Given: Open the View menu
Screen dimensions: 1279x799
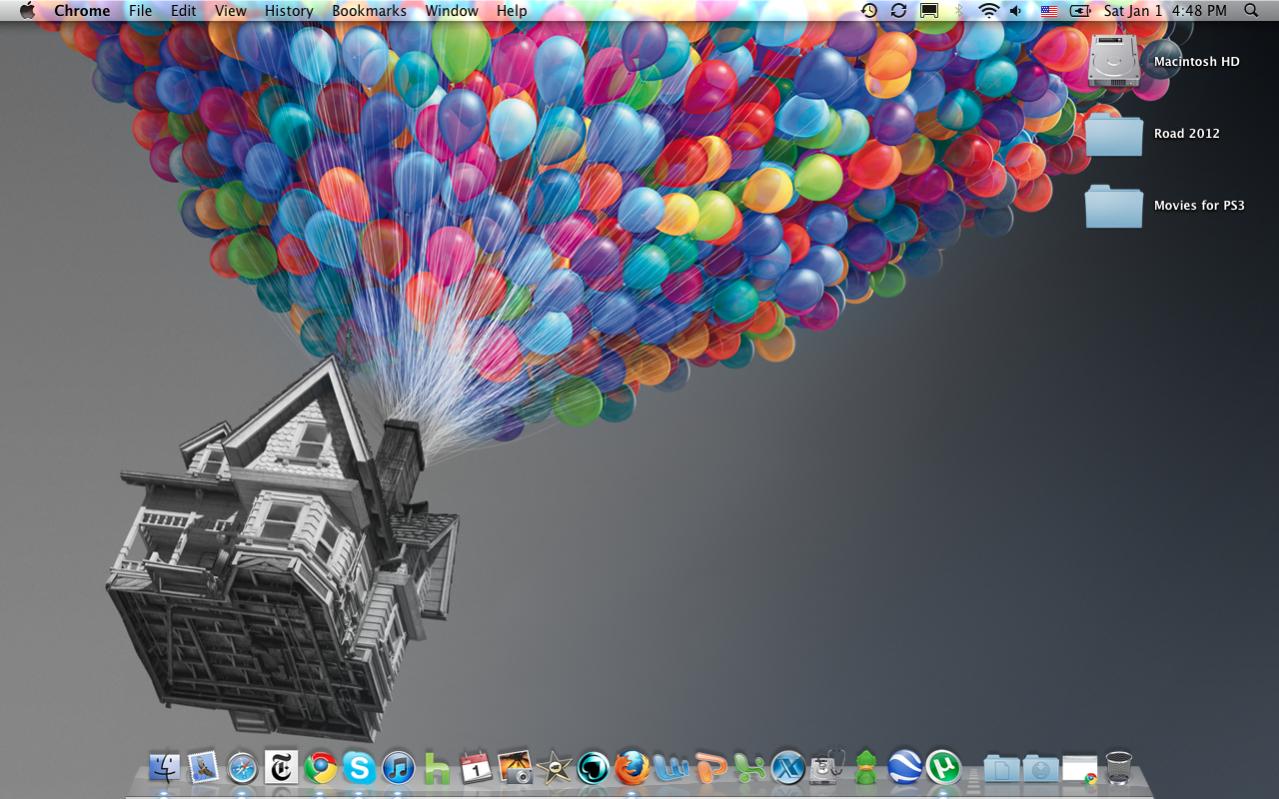Looking at the screenshot, I should pos(230,11).
